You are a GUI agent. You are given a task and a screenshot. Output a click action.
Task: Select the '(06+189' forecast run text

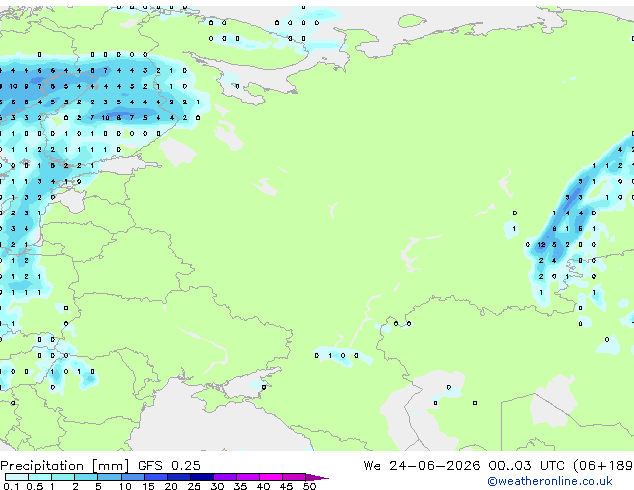[603, 466]
